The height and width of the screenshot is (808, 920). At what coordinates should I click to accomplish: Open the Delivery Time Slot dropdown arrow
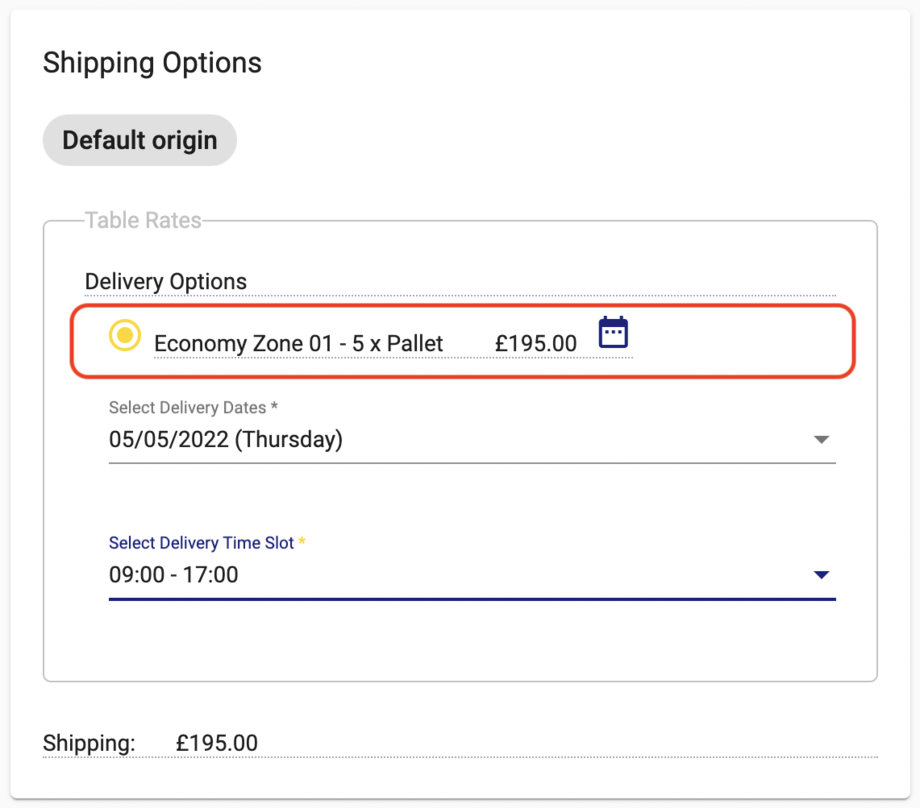822,575
